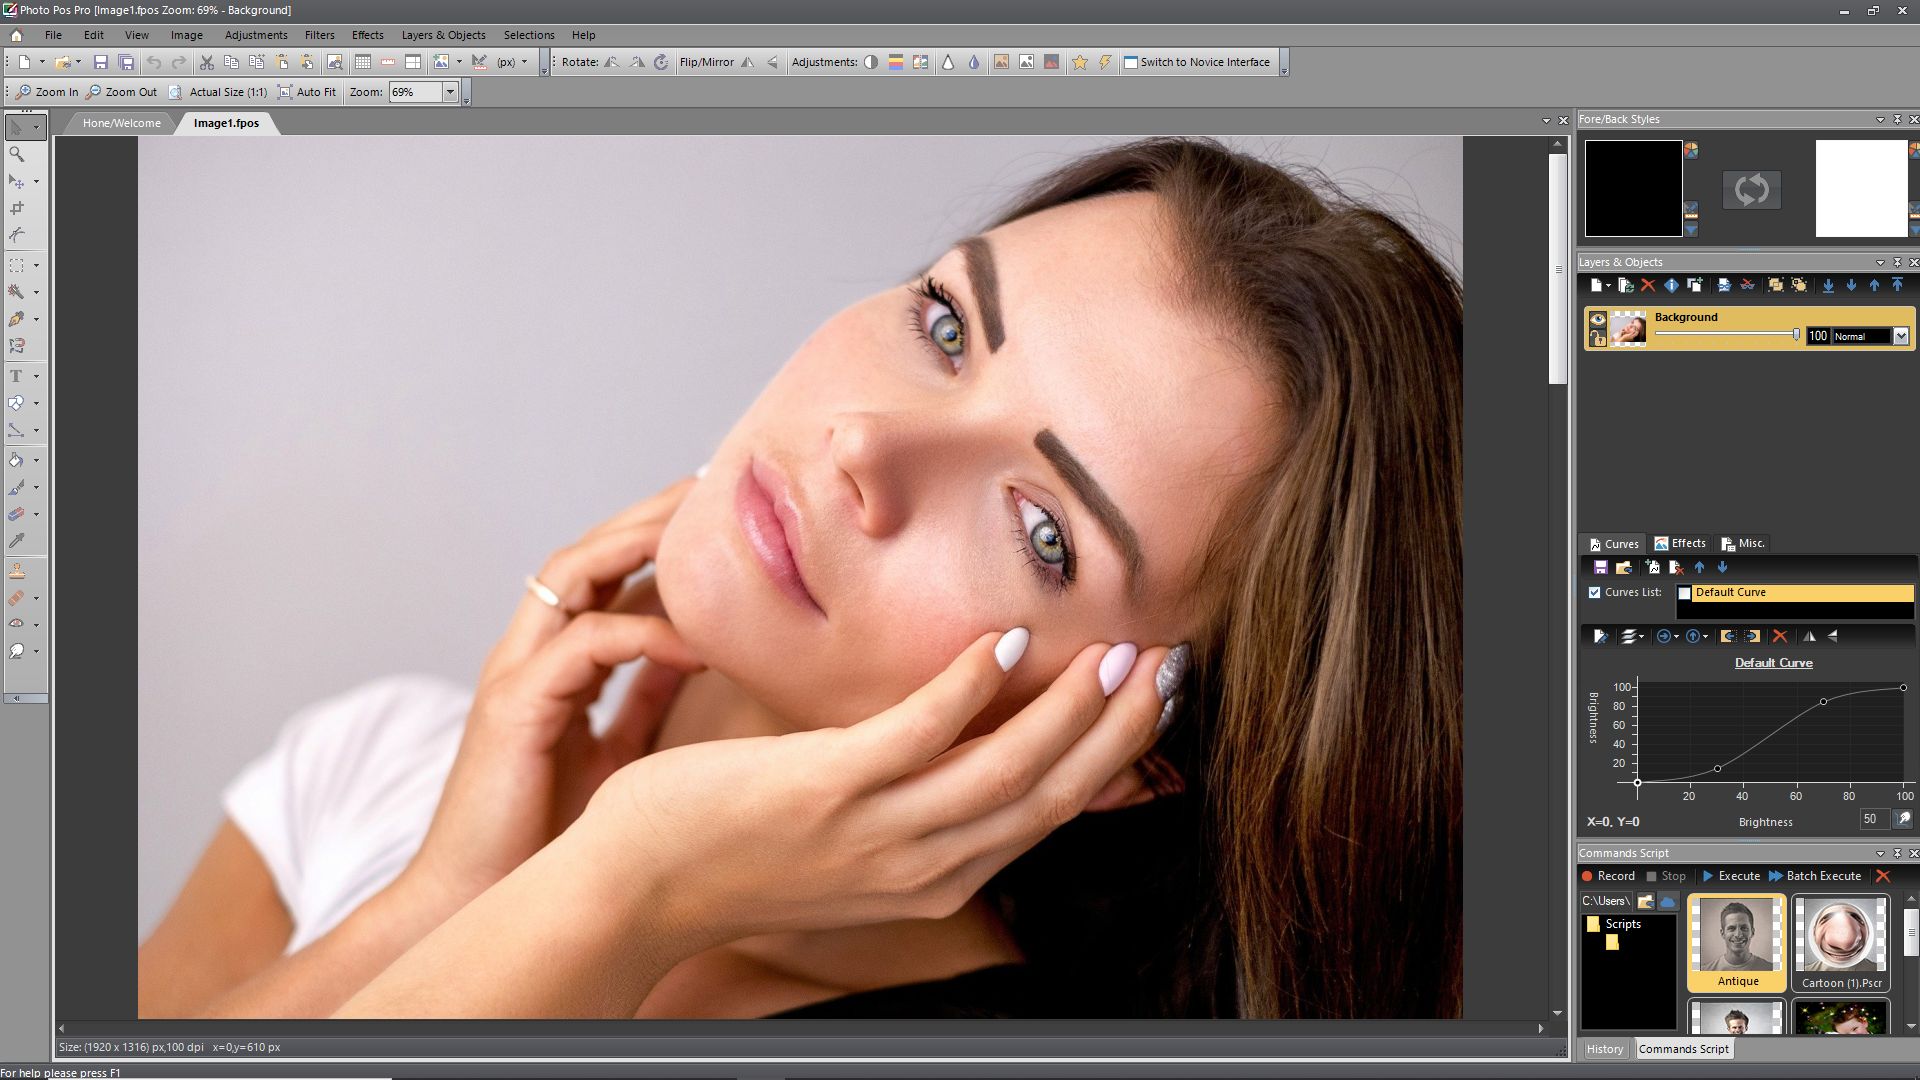This screenshot has width=1920, height=1080.
Task: Click the Record script button
Action: (x=1608, y=876)
